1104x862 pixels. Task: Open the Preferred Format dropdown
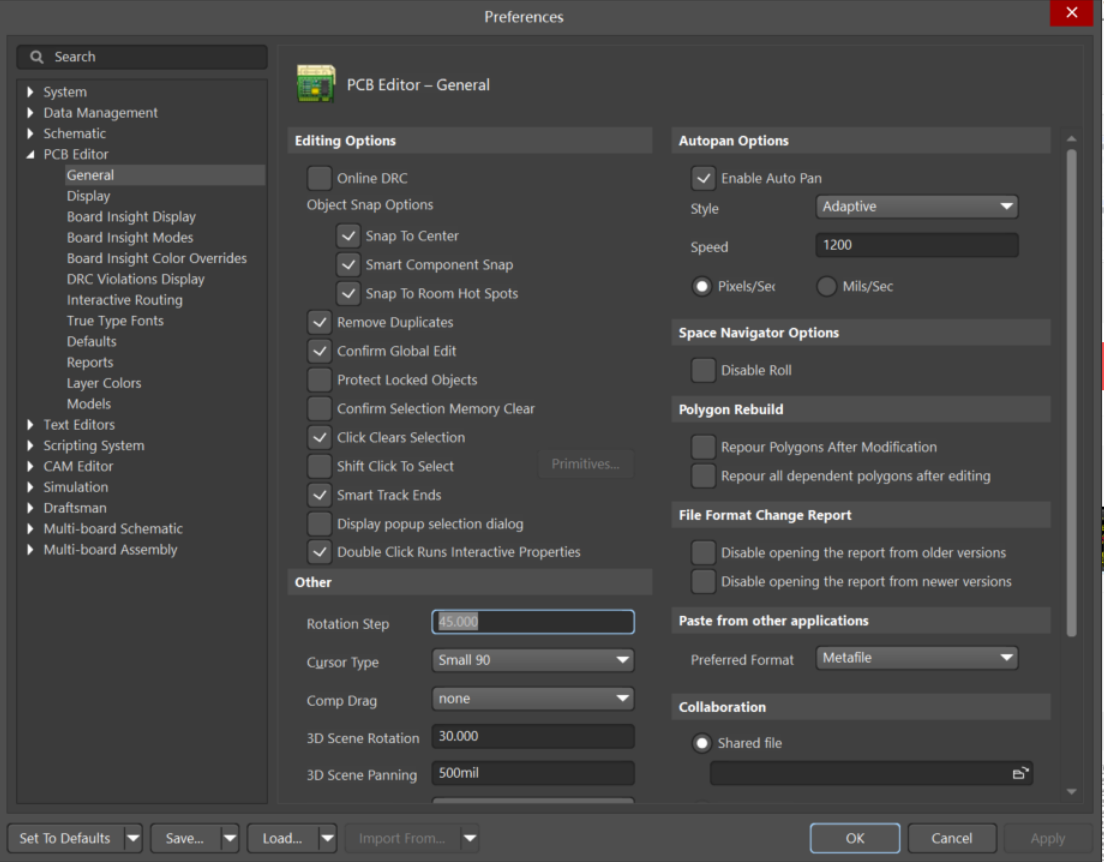click(916, 658)
